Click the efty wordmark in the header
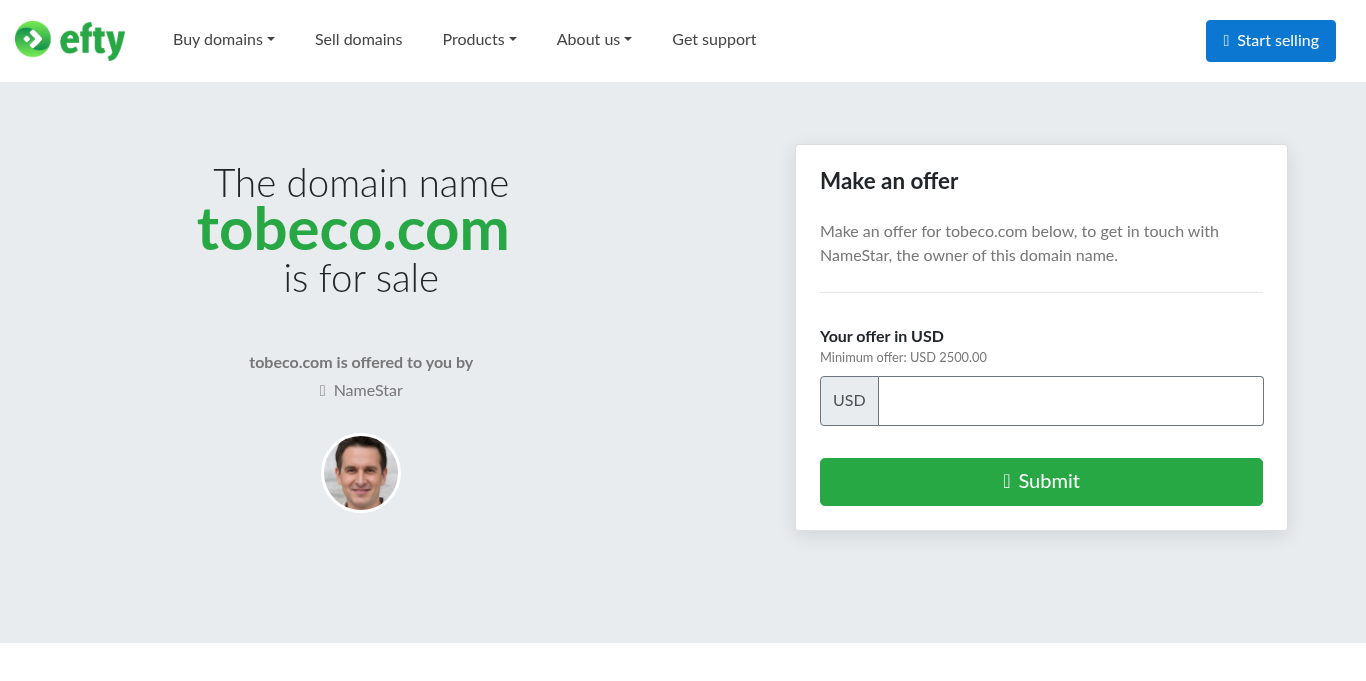 92,41
